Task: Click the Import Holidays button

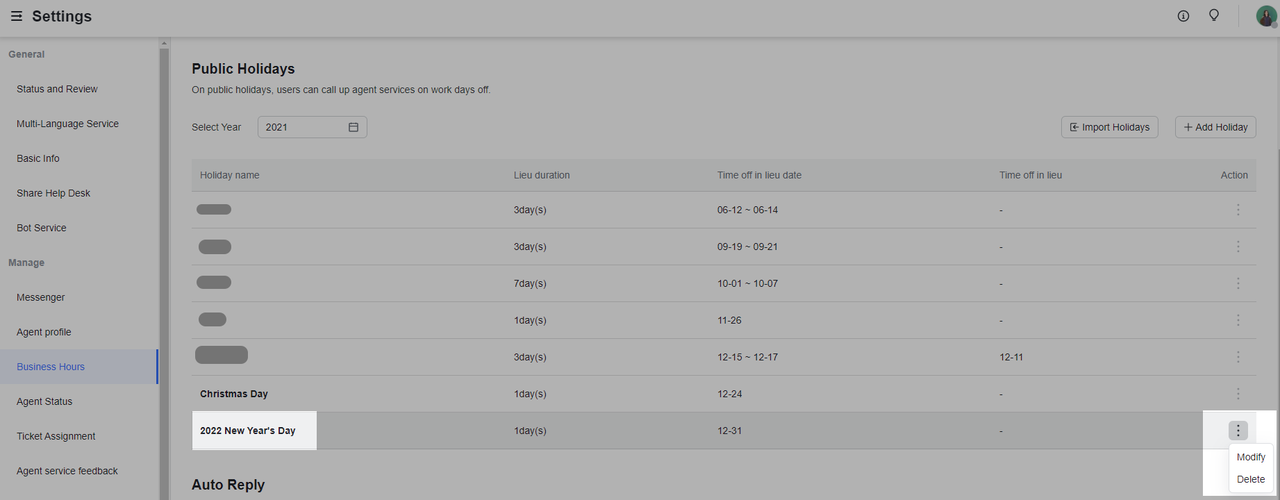Action: [1109, 127]
